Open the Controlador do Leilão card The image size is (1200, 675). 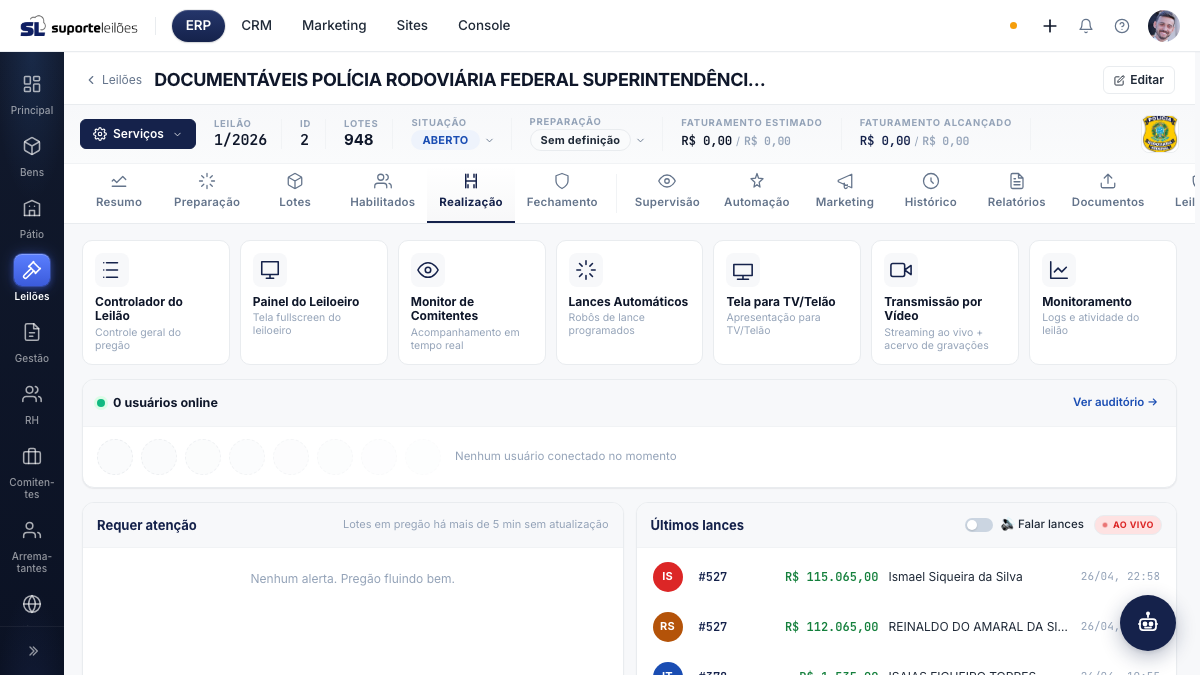pos(155,302)
